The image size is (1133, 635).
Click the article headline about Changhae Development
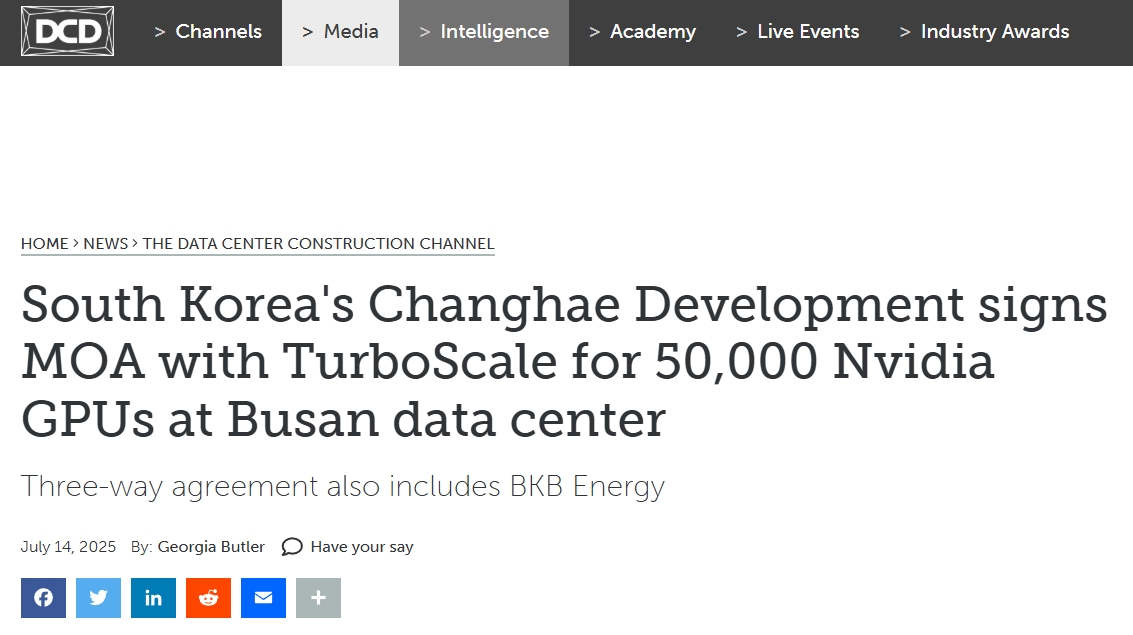tap(564, 361)
